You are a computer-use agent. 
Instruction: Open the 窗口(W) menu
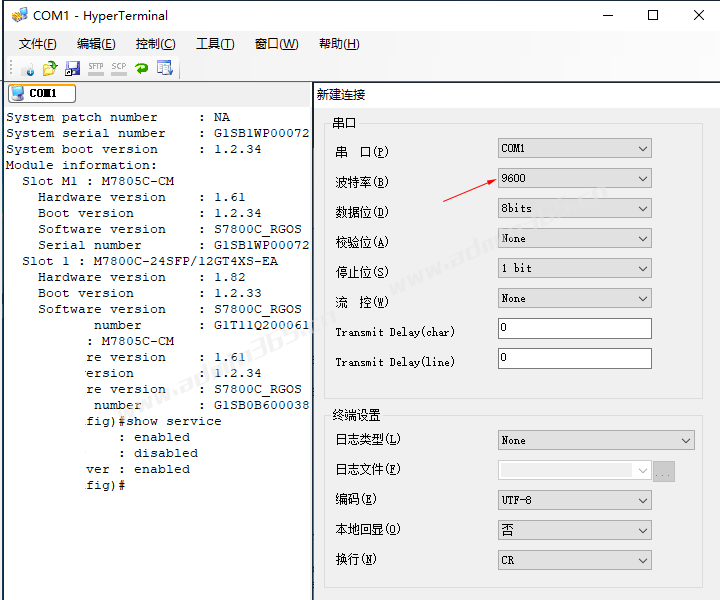[x=276, y=44]
